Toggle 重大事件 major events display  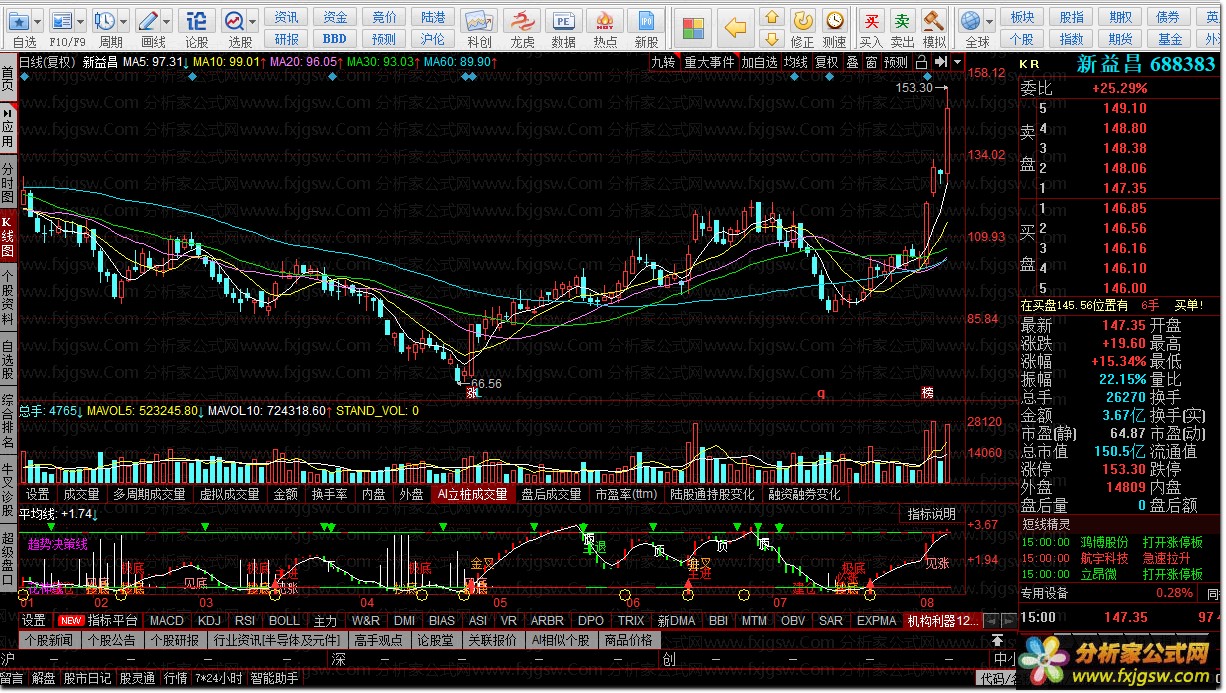[x=709, y=62]
